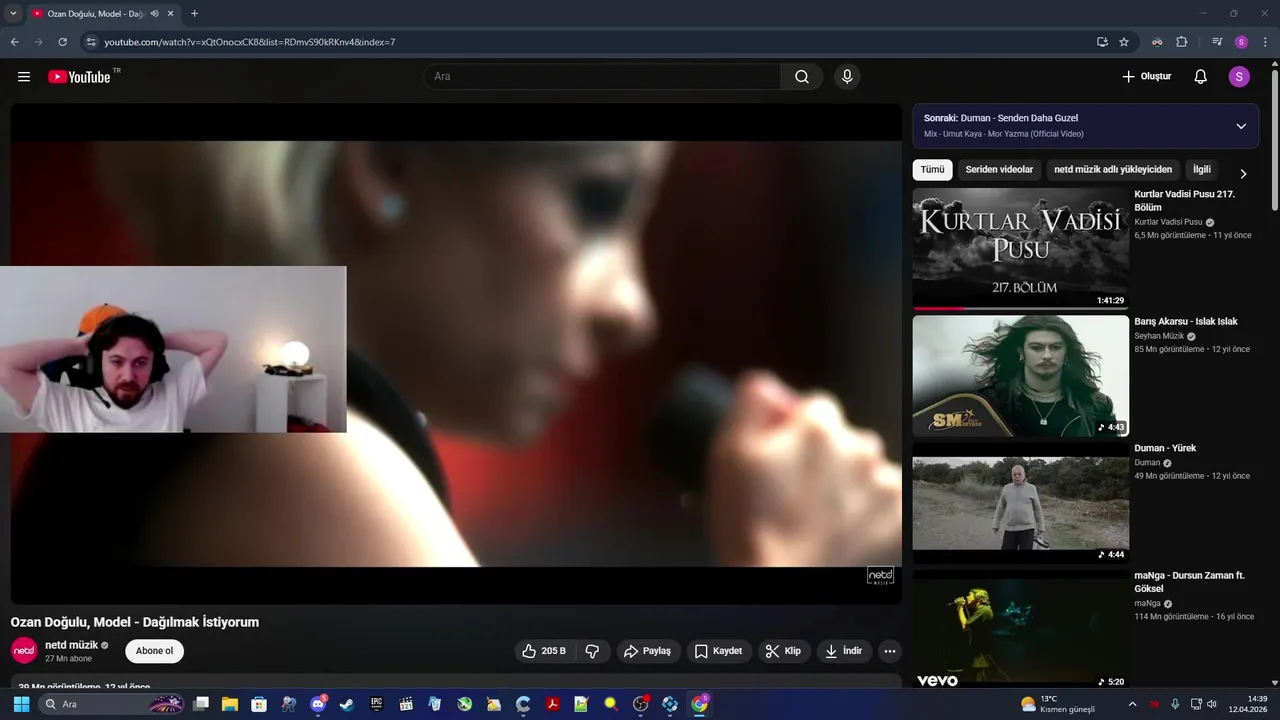Open Chrome extensions puzzle icon
Viewport: 1280px width, 720px height.
1181,42
